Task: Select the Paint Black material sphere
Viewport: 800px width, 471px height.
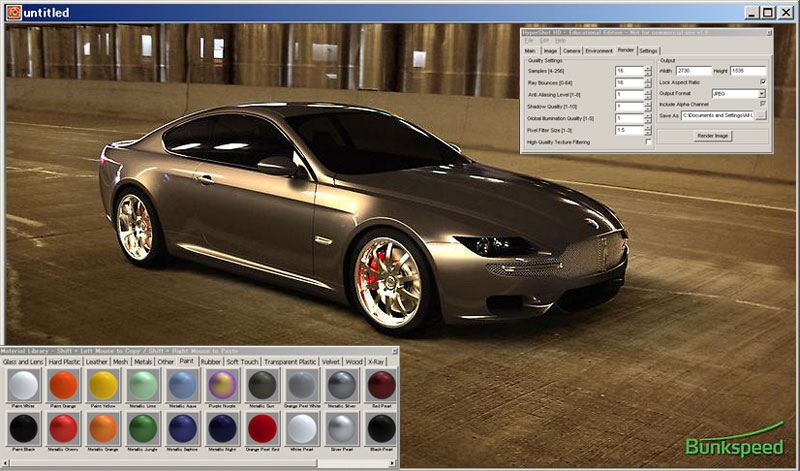Action: (x=23, y=429)
